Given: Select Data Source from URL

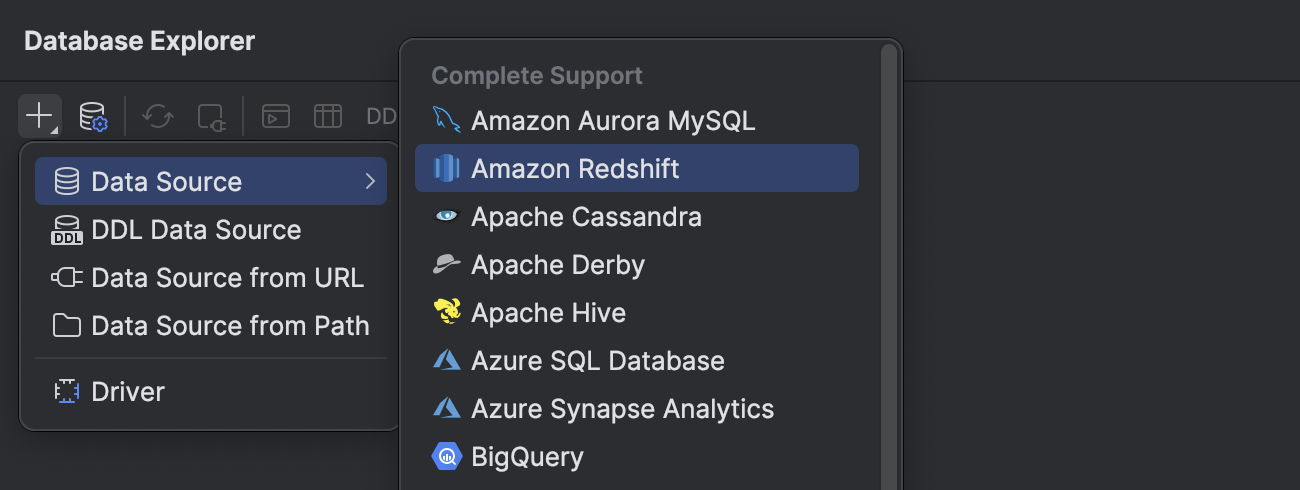Looking at the screenshot, I should (x=227, y=278).
